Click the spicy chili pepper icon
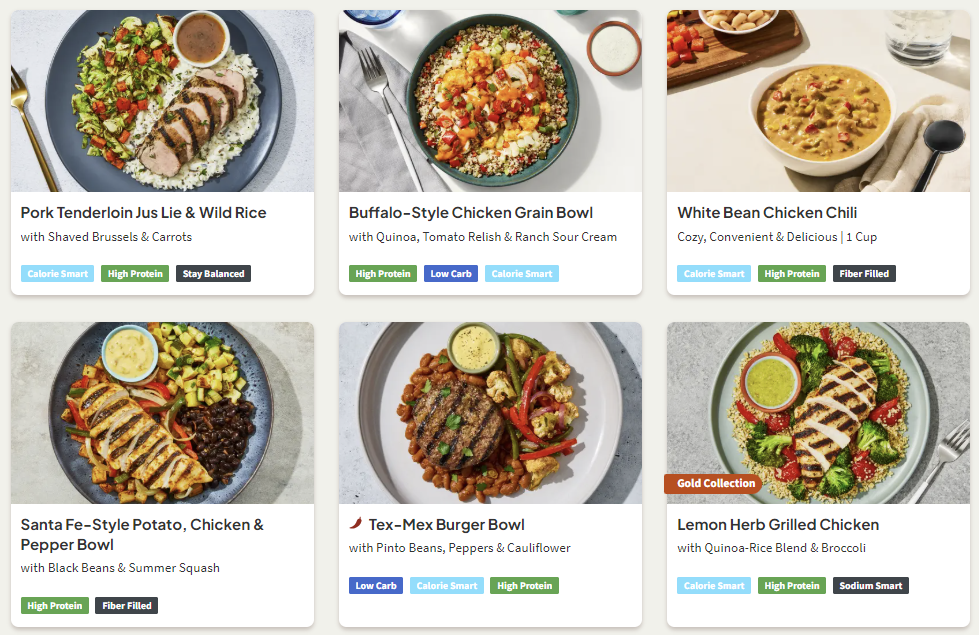 tap(356, 523)
